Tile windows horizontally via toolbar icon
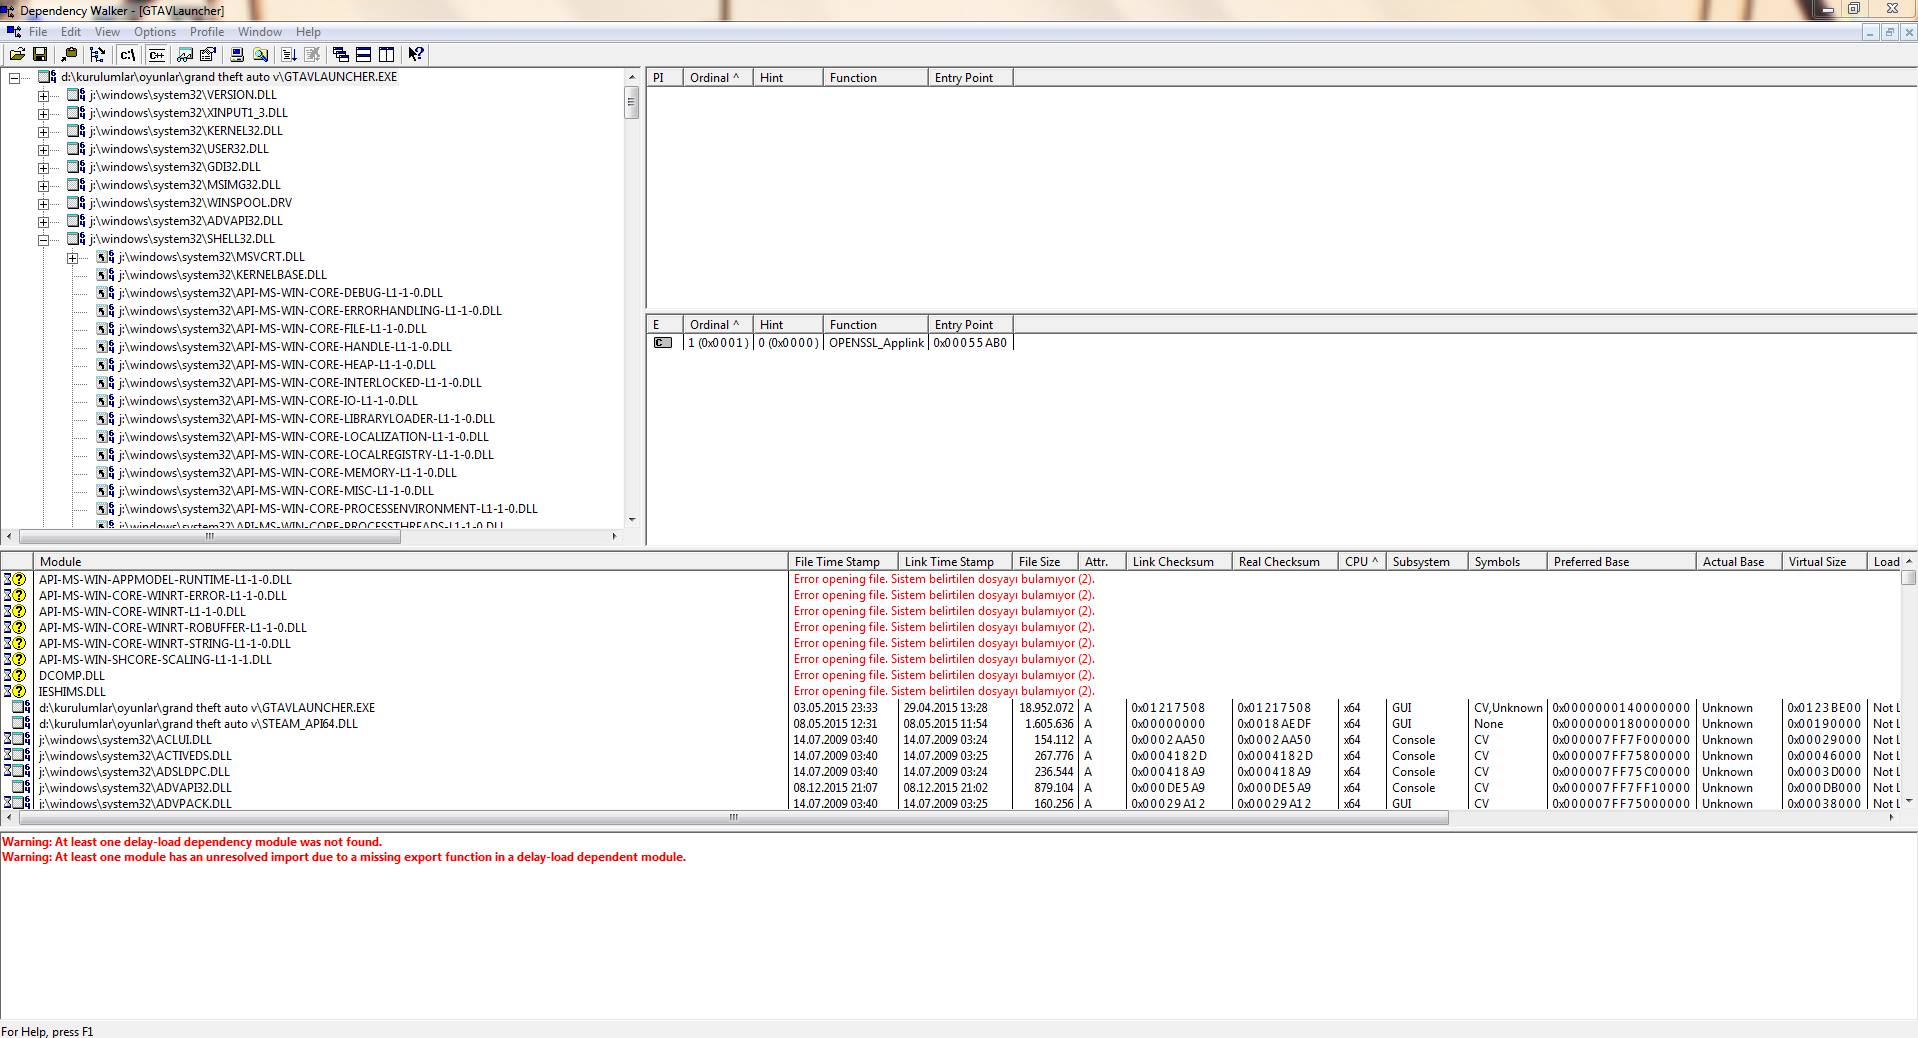Viewport: 1918px width, 1038px height. pos(364,55)
